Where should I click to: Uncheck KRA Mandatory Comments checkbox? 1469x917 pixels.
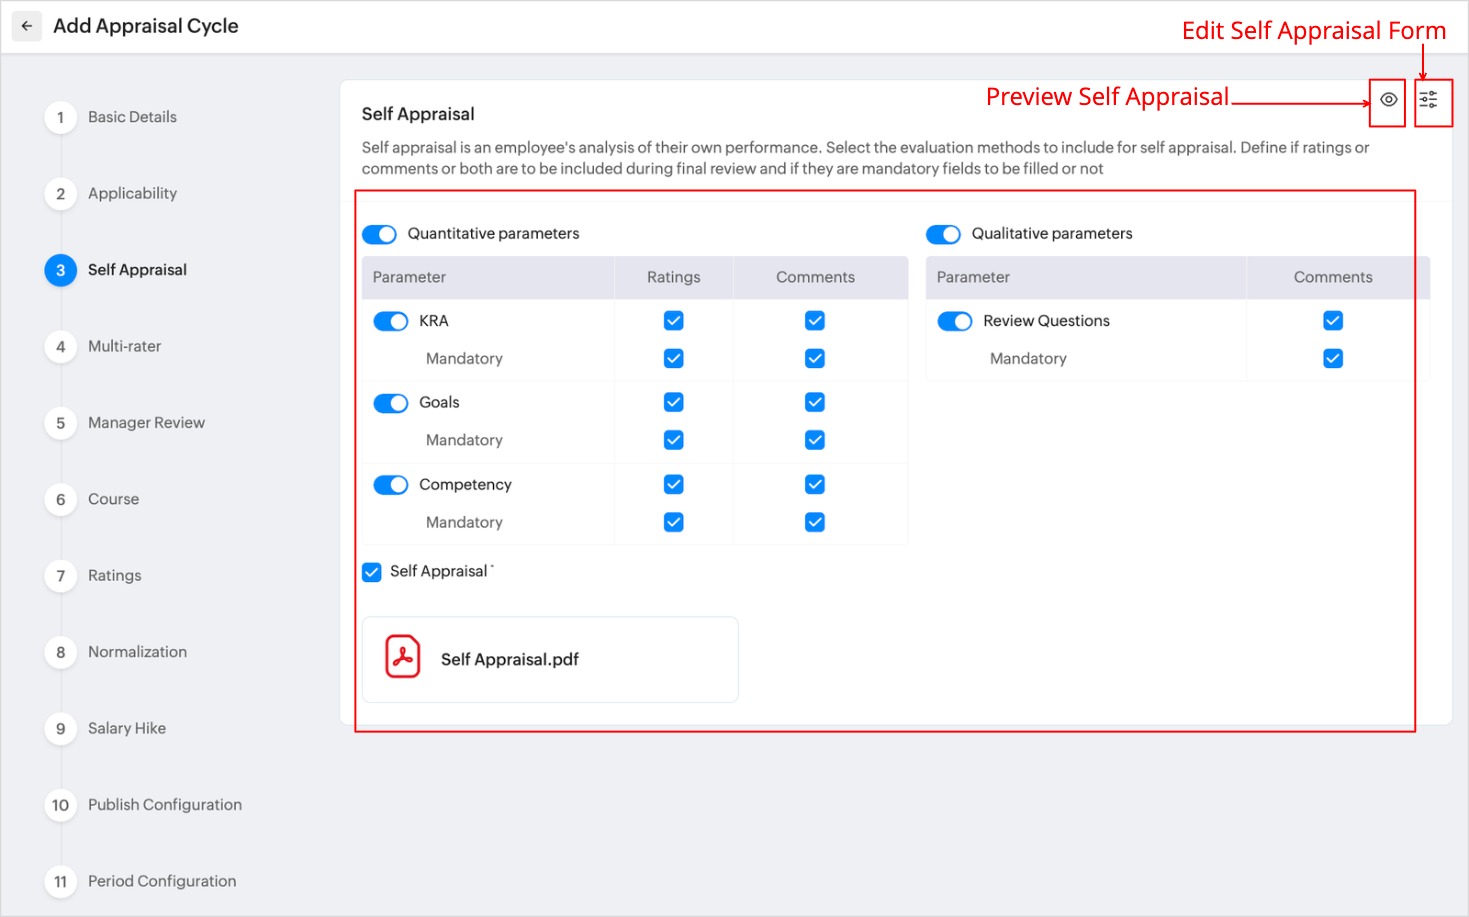pos(815,358)
